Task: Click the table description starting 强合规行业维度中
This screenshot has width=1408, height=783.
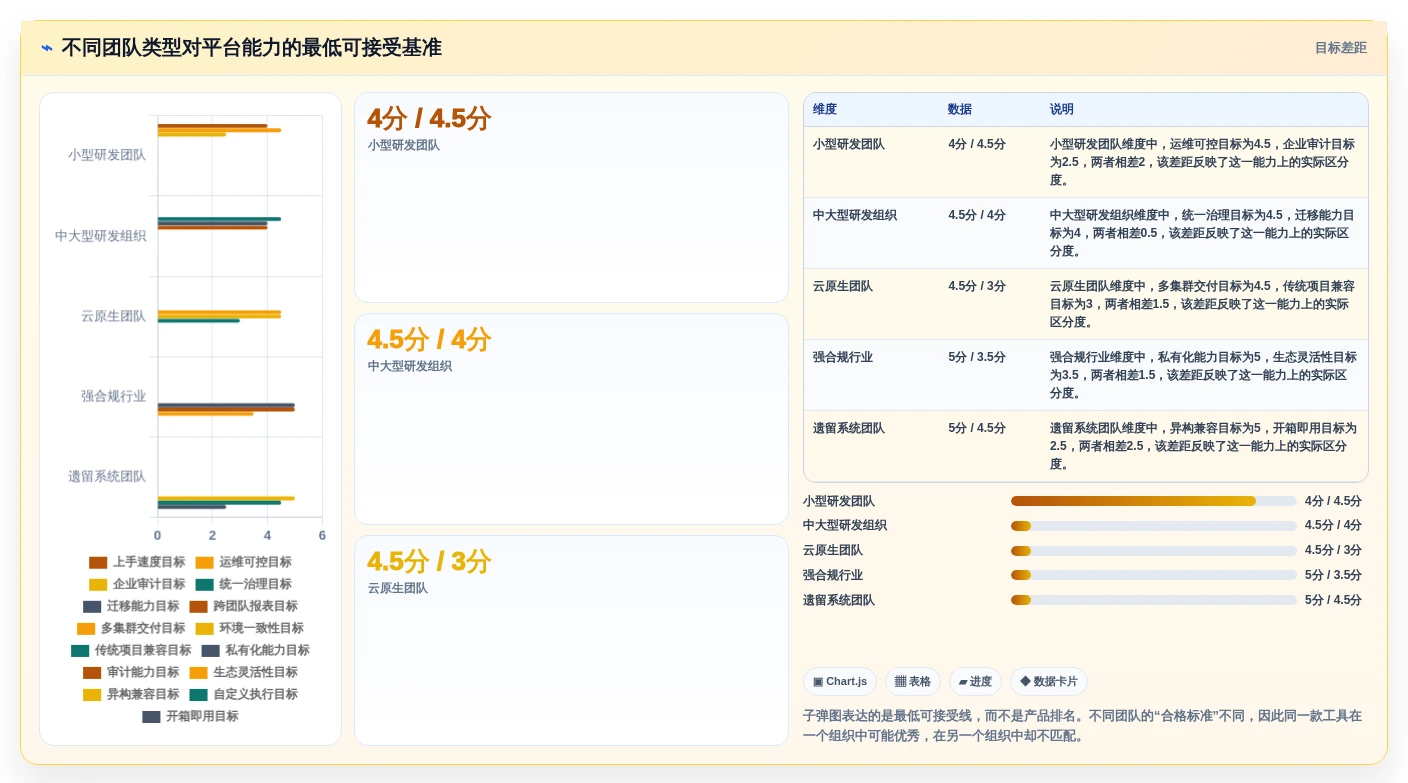Action: click(1203, 375)
